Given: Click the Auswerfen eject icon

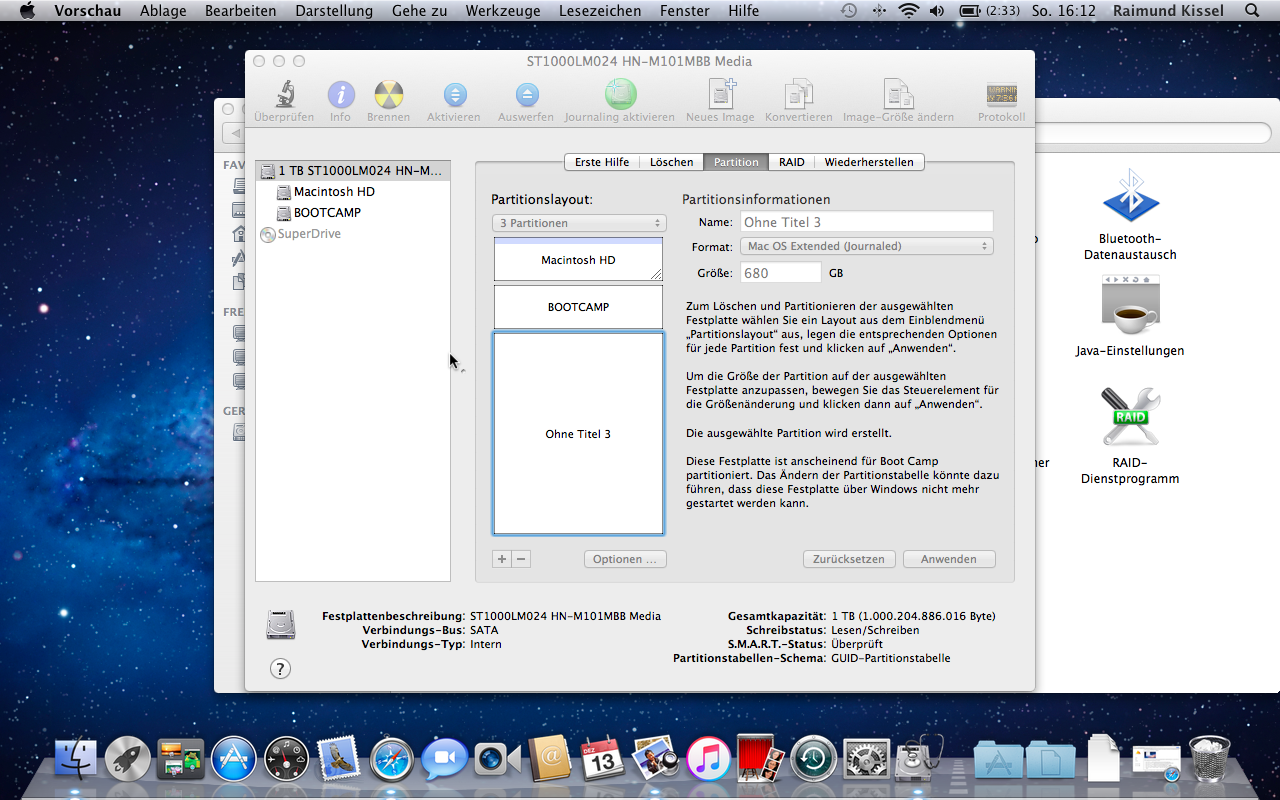Looking at the screenshot, I should (x=527, y=96).
